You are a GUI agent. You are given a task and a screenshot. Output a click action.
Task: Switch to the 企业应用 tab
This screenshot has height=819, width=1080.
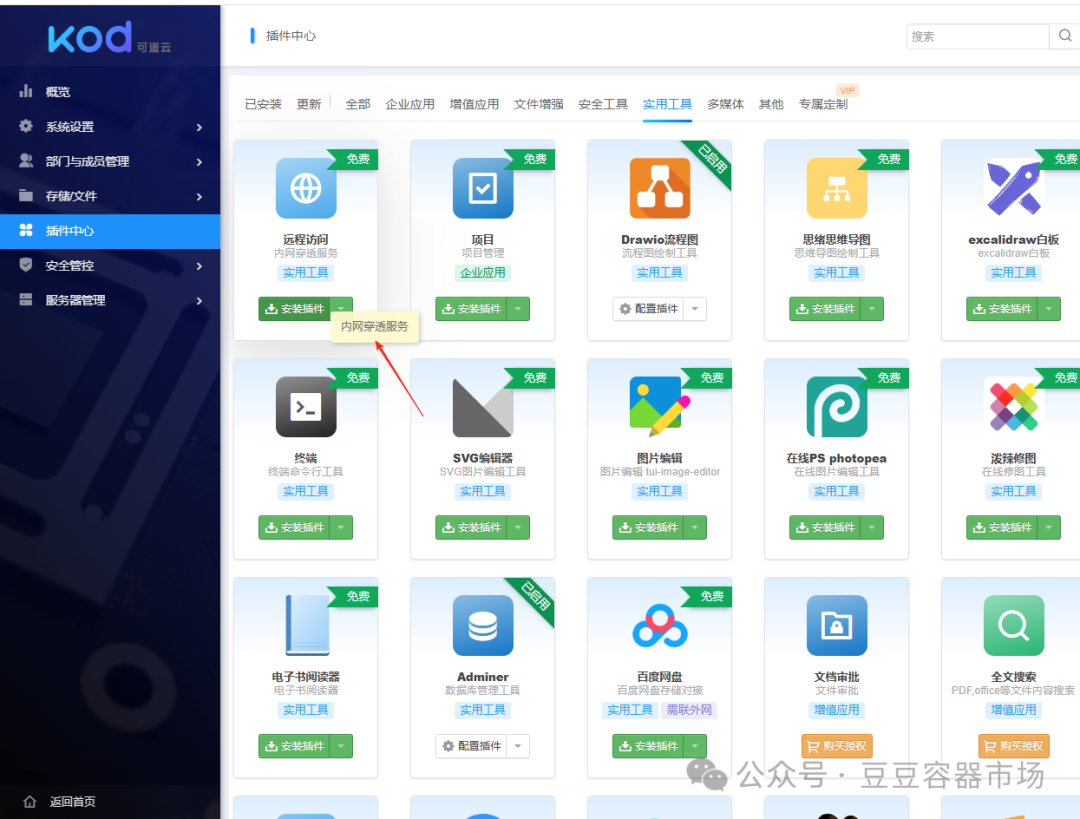(x=410, y=104)
